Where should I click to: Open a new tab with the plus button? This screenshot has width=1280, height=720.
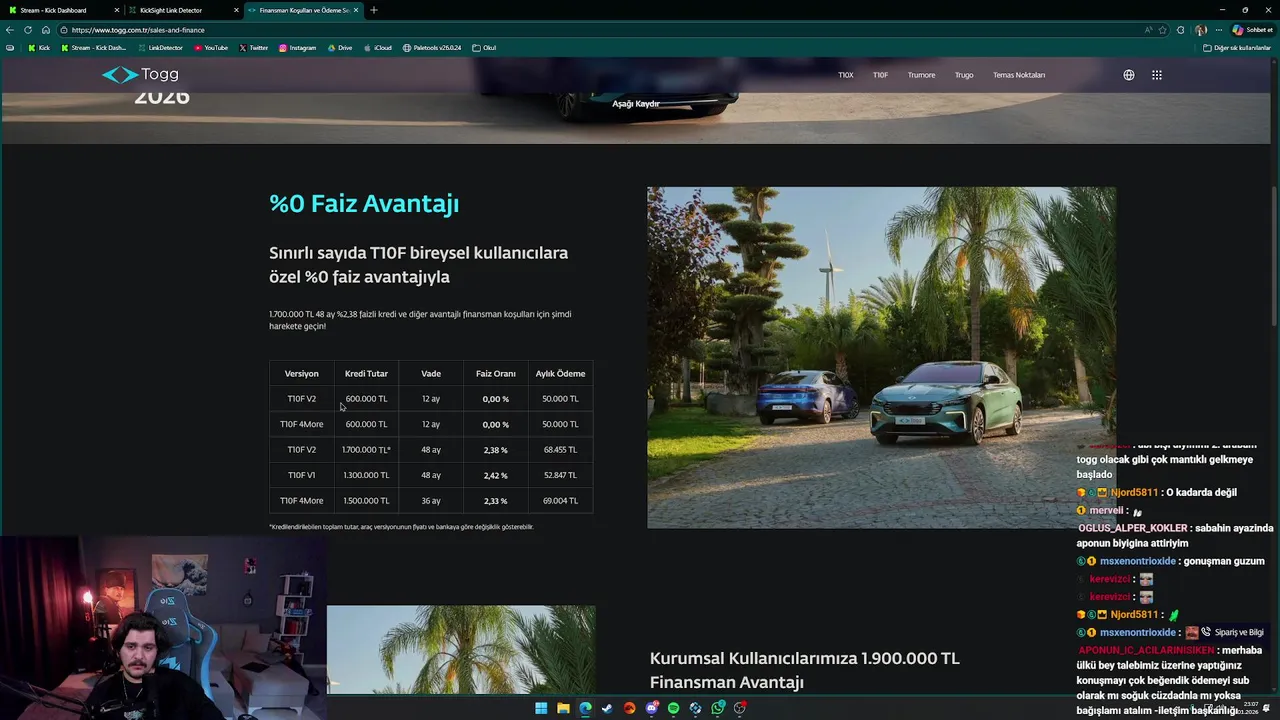[x=374, y=10]
